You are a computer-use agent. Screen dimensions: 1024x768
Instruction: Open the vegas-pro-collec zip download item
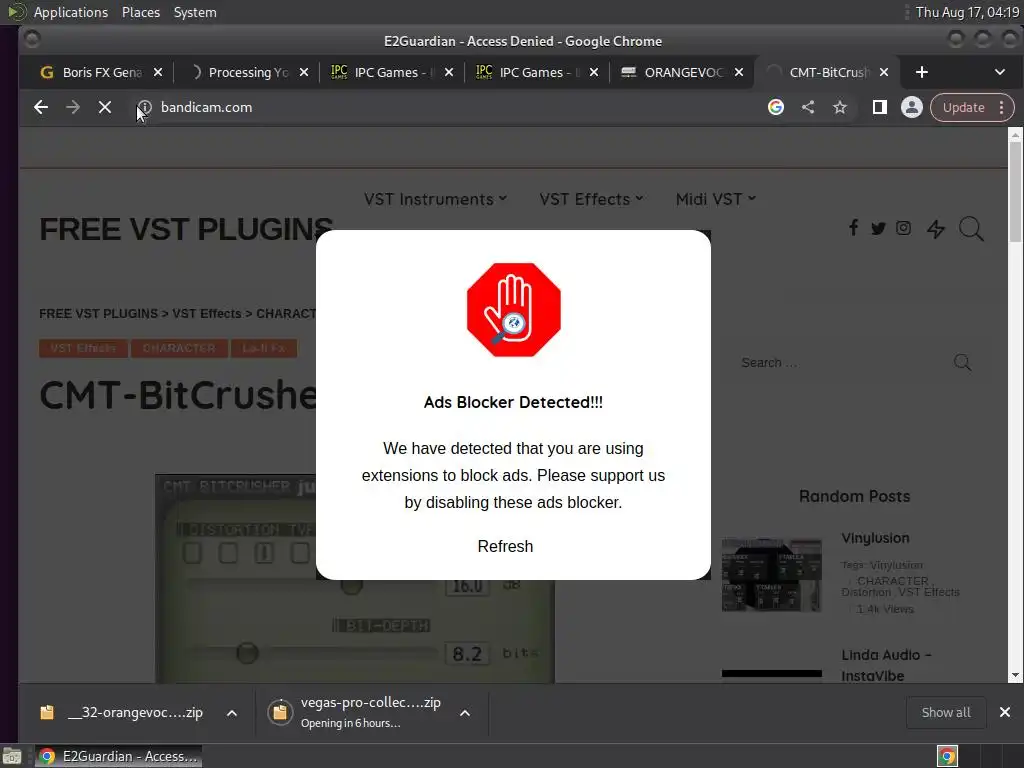(x=358, y=712)
